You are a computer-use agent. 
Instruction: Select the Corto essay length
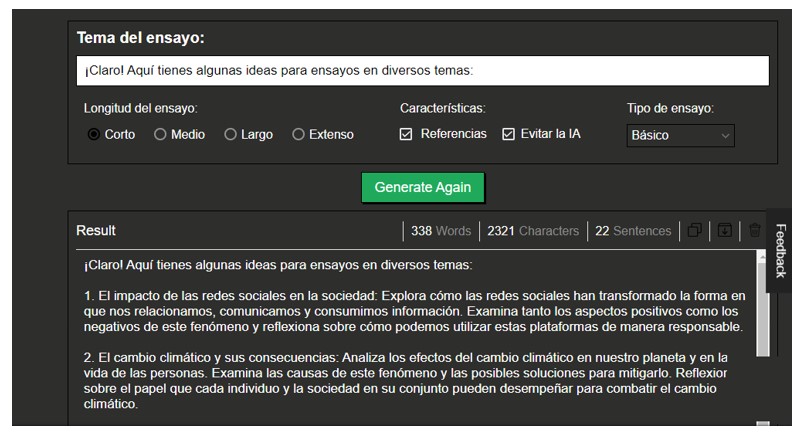[x=94, y=134]
